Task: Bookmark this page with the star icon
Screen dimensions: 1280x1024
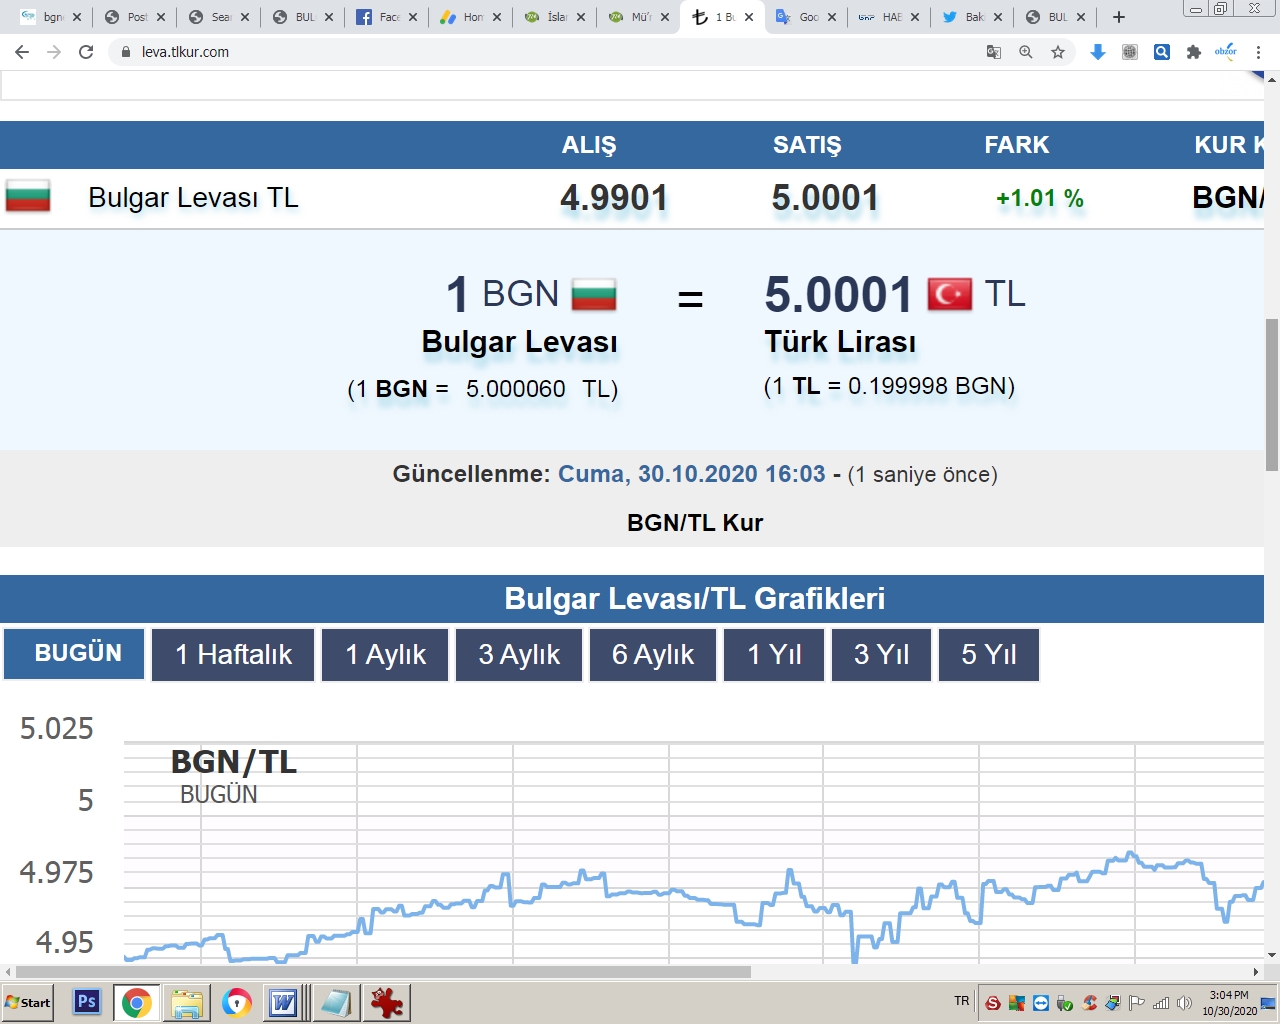Action: click(x=1058, y=52)
